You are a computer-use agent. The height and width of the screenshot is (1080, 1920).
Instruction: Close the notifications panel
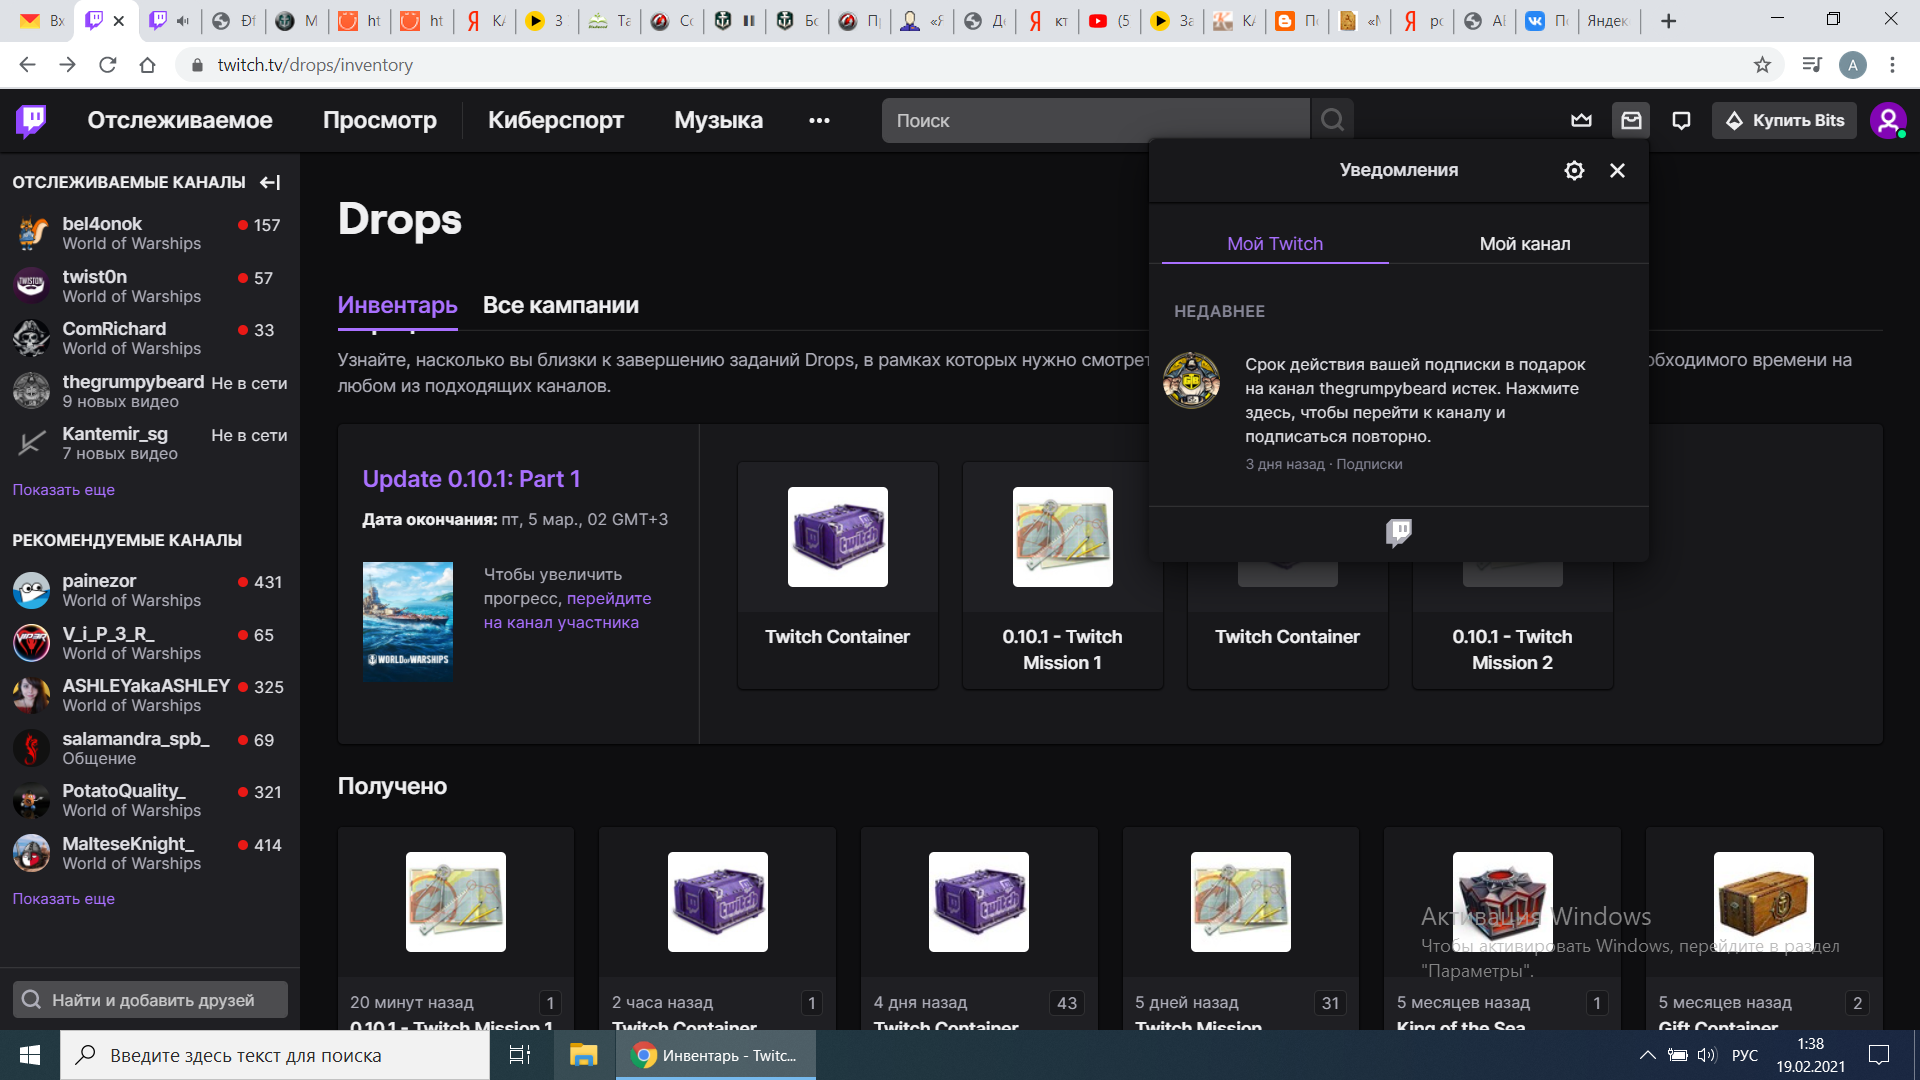[1617, 170]
